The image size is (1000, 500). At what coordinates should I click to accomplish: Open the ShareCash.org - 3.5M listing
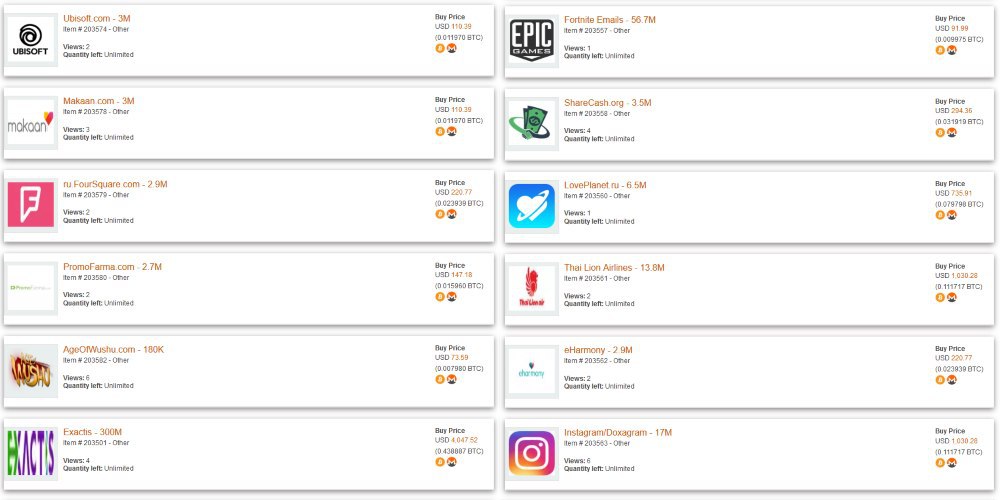tap(608, 103)
